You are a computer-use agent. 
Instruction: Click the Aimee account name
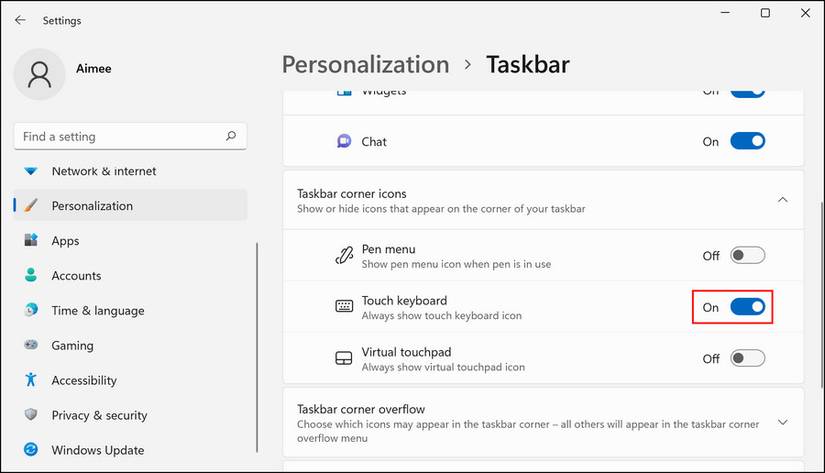94,68
